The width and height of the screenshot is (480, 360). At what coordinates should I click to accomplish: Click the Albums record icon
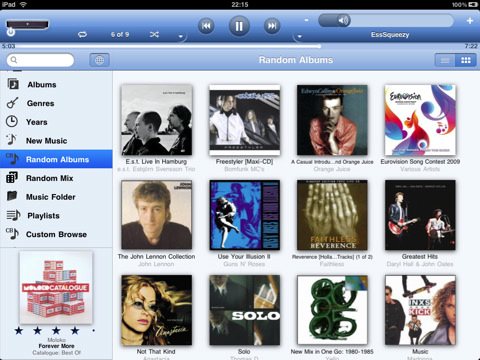point(13,84)
